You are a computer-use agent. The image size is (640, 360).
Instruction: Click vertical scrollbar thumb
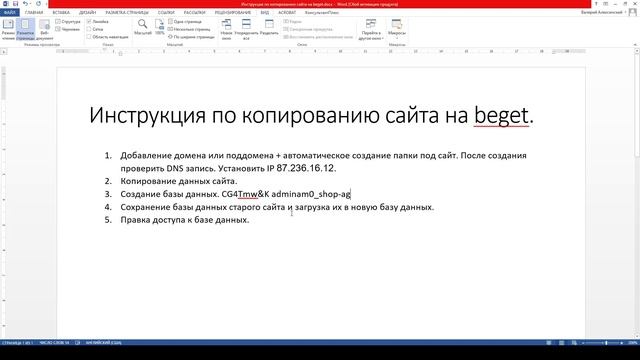click(x=637, y=106)
